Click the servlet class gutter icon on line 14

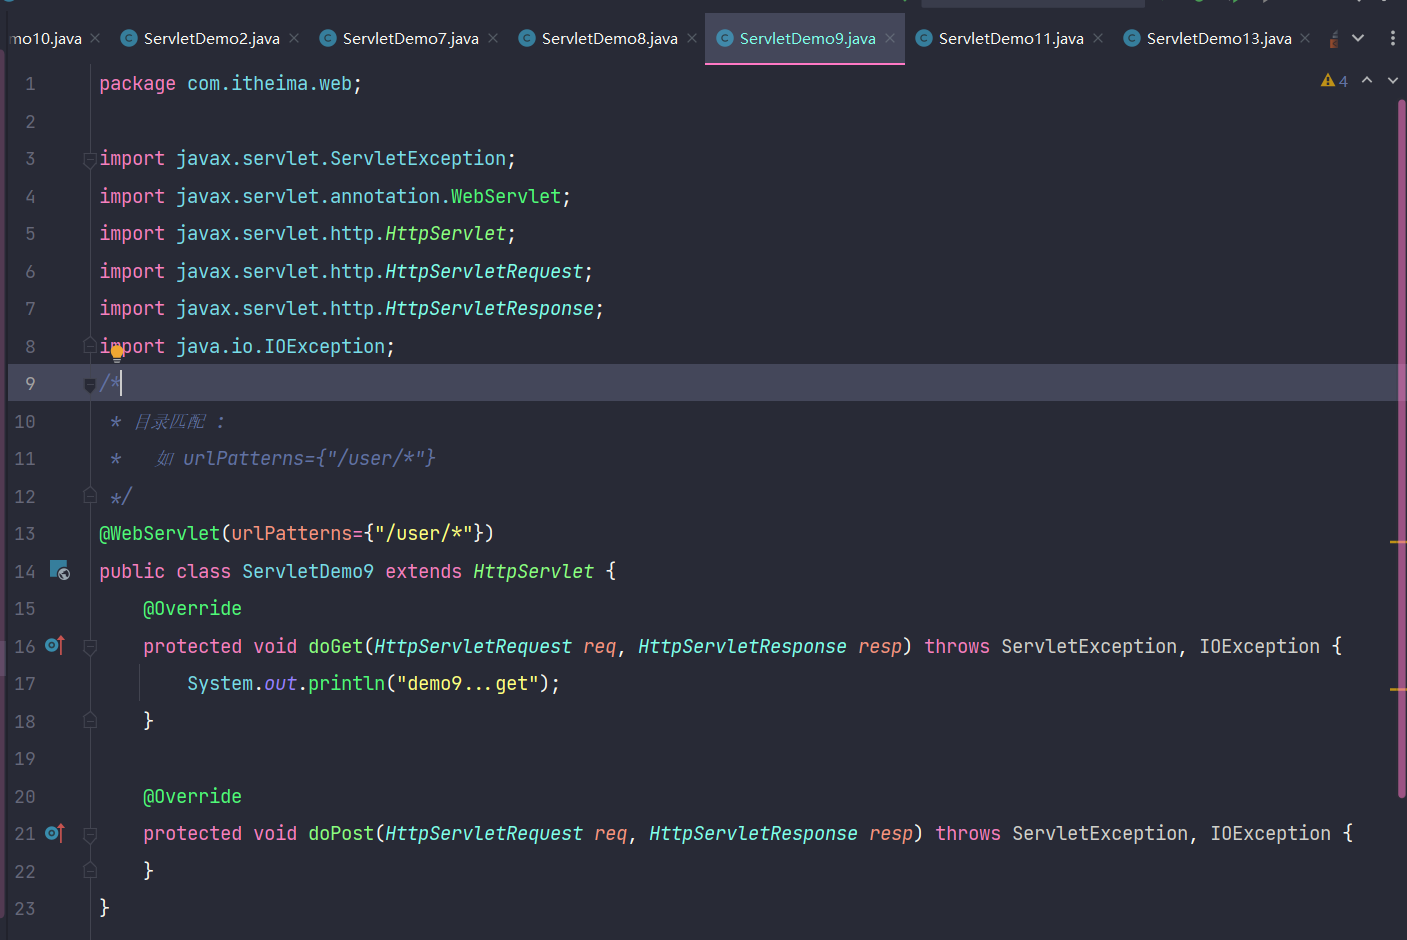tap(60, 570)
